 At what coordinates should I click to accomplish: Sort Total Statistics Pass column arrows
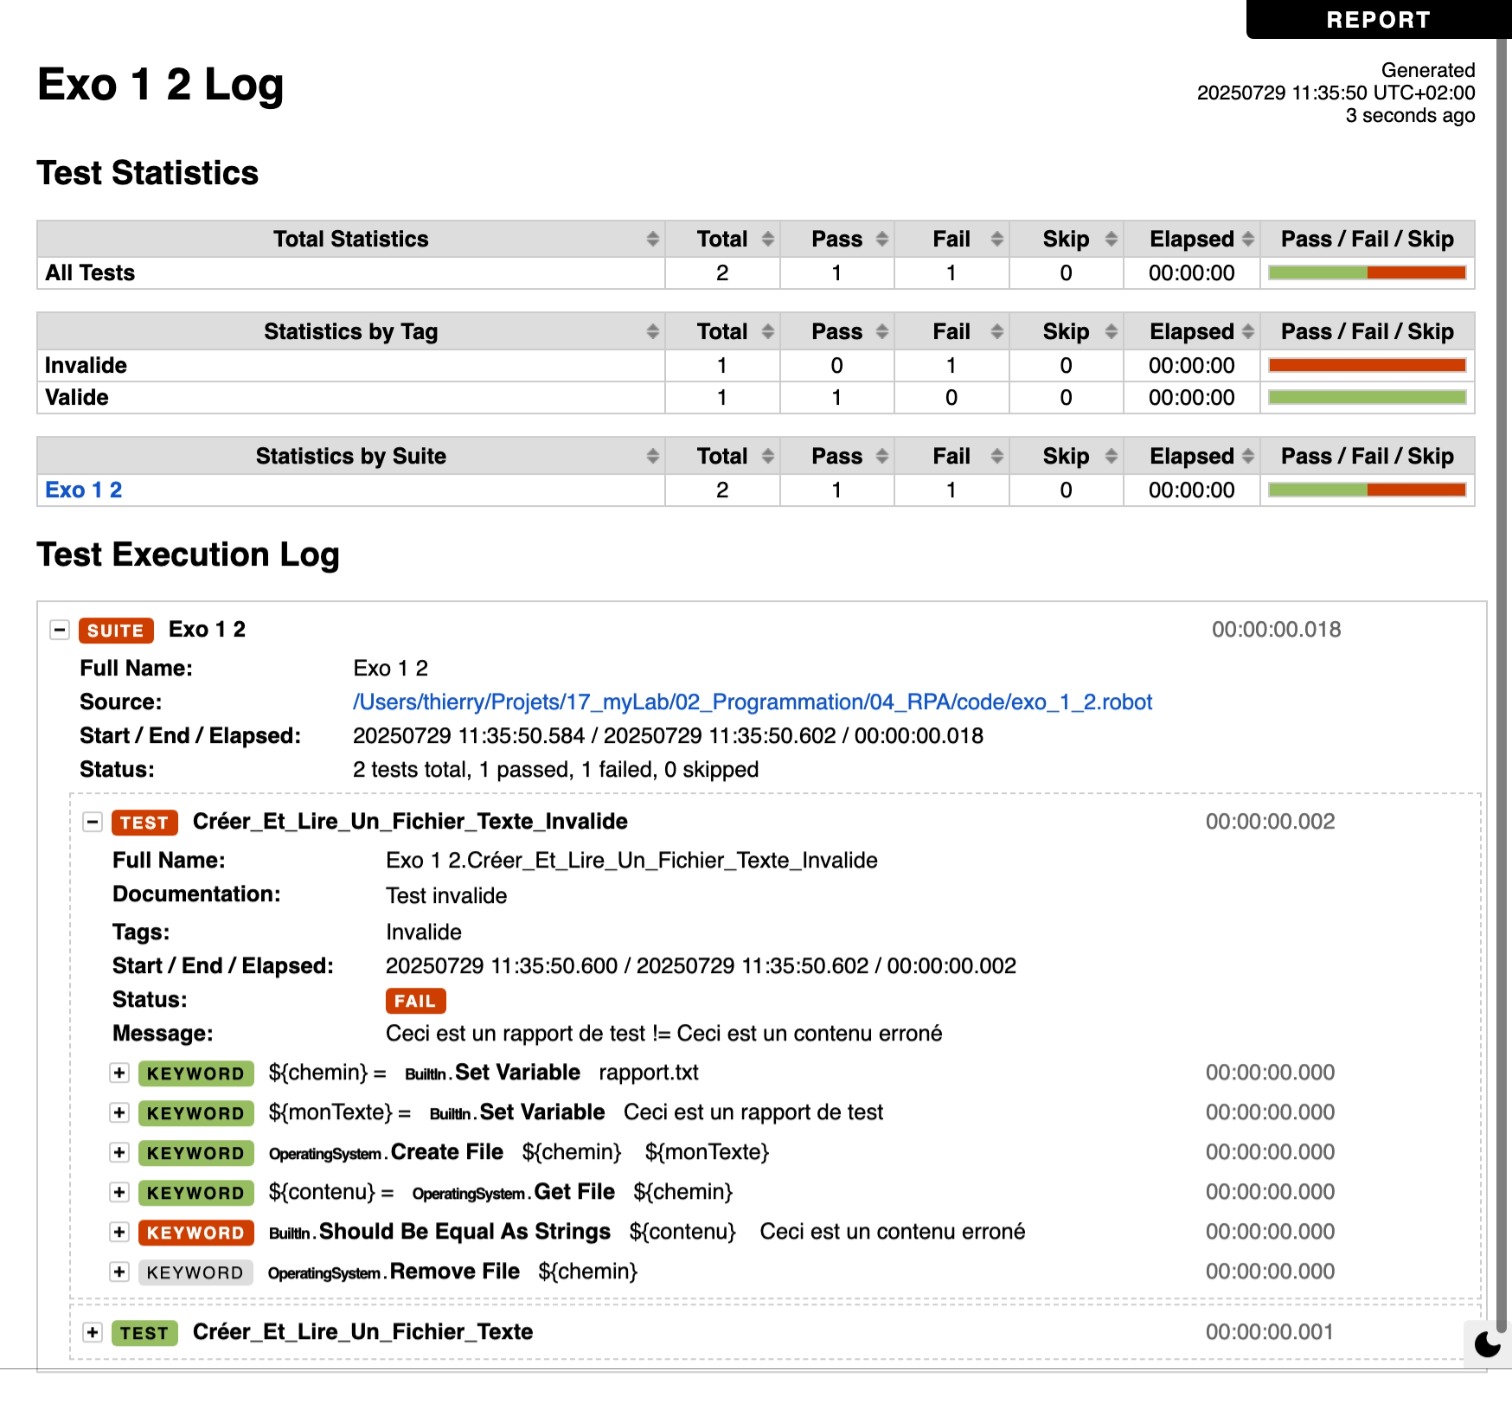[x=882, y=239]
